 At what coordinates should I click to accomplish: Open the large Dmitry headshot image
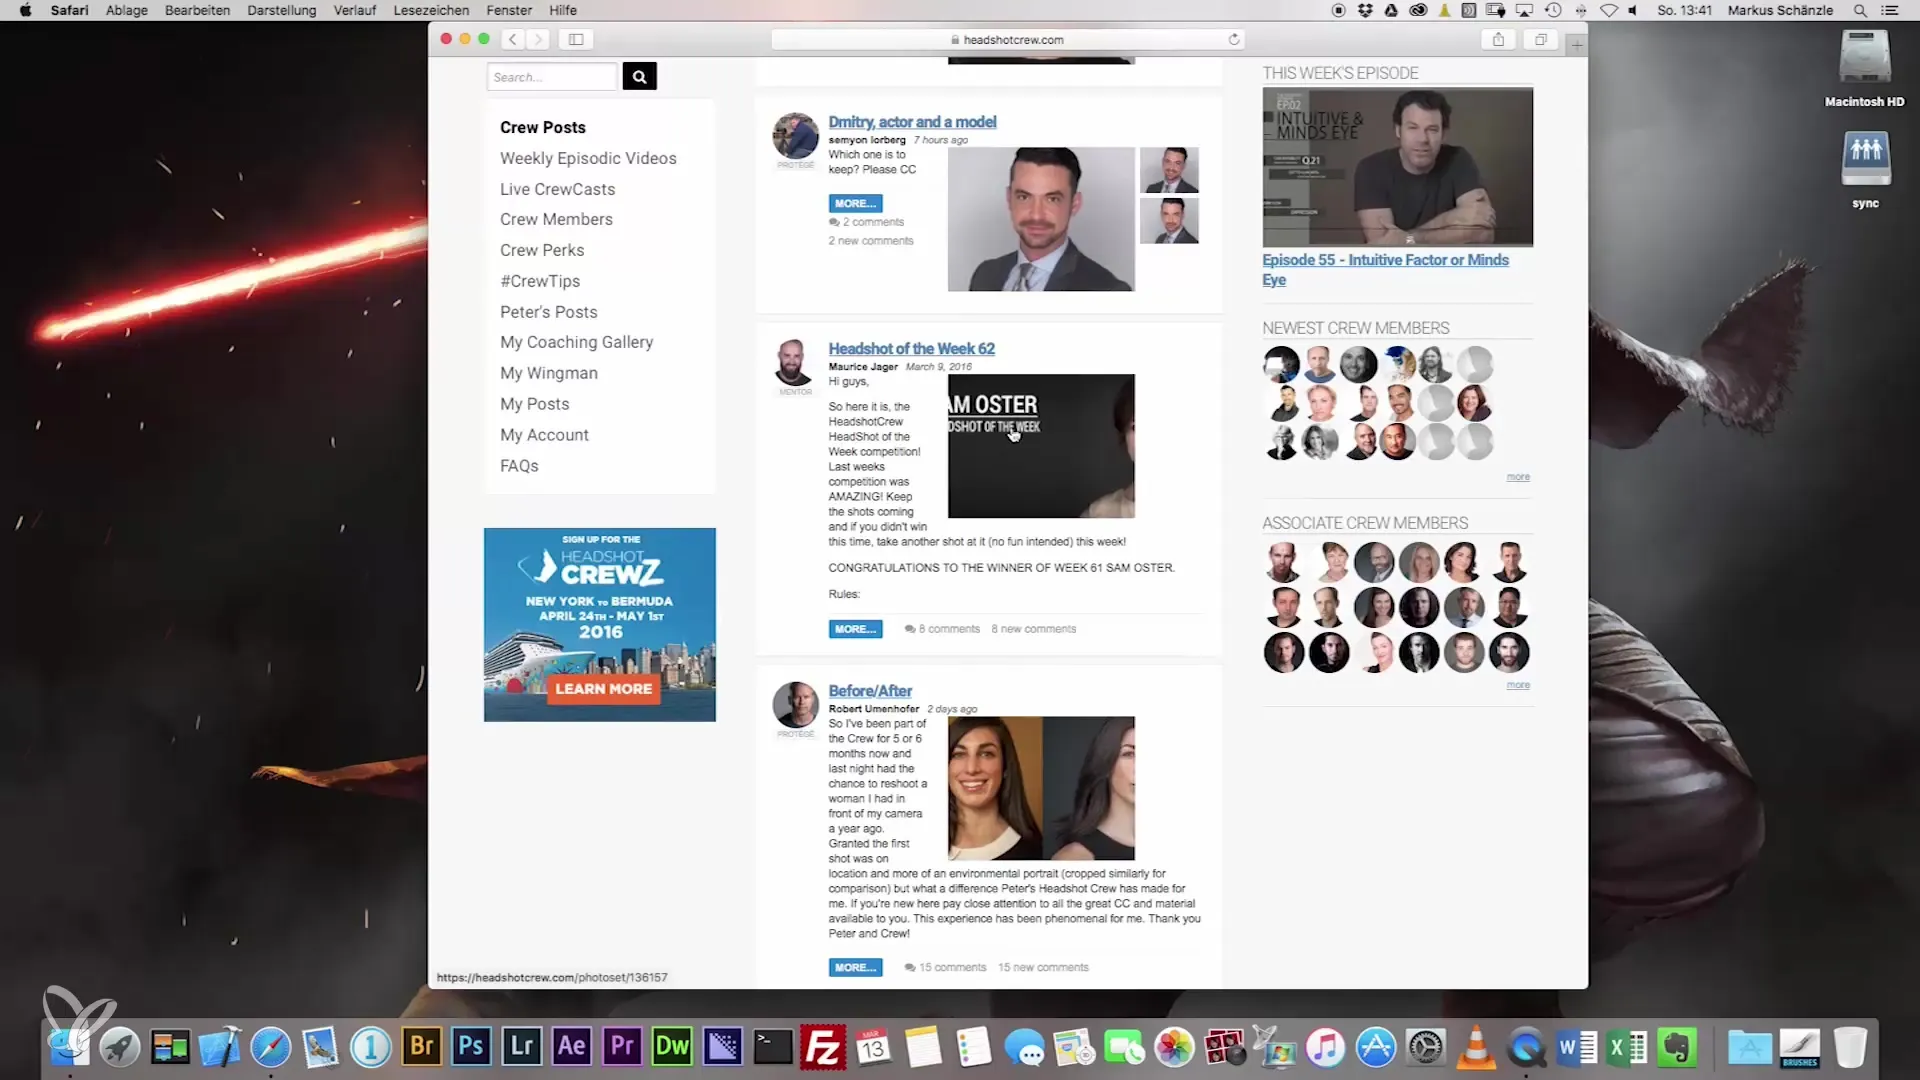(1041, 219)
